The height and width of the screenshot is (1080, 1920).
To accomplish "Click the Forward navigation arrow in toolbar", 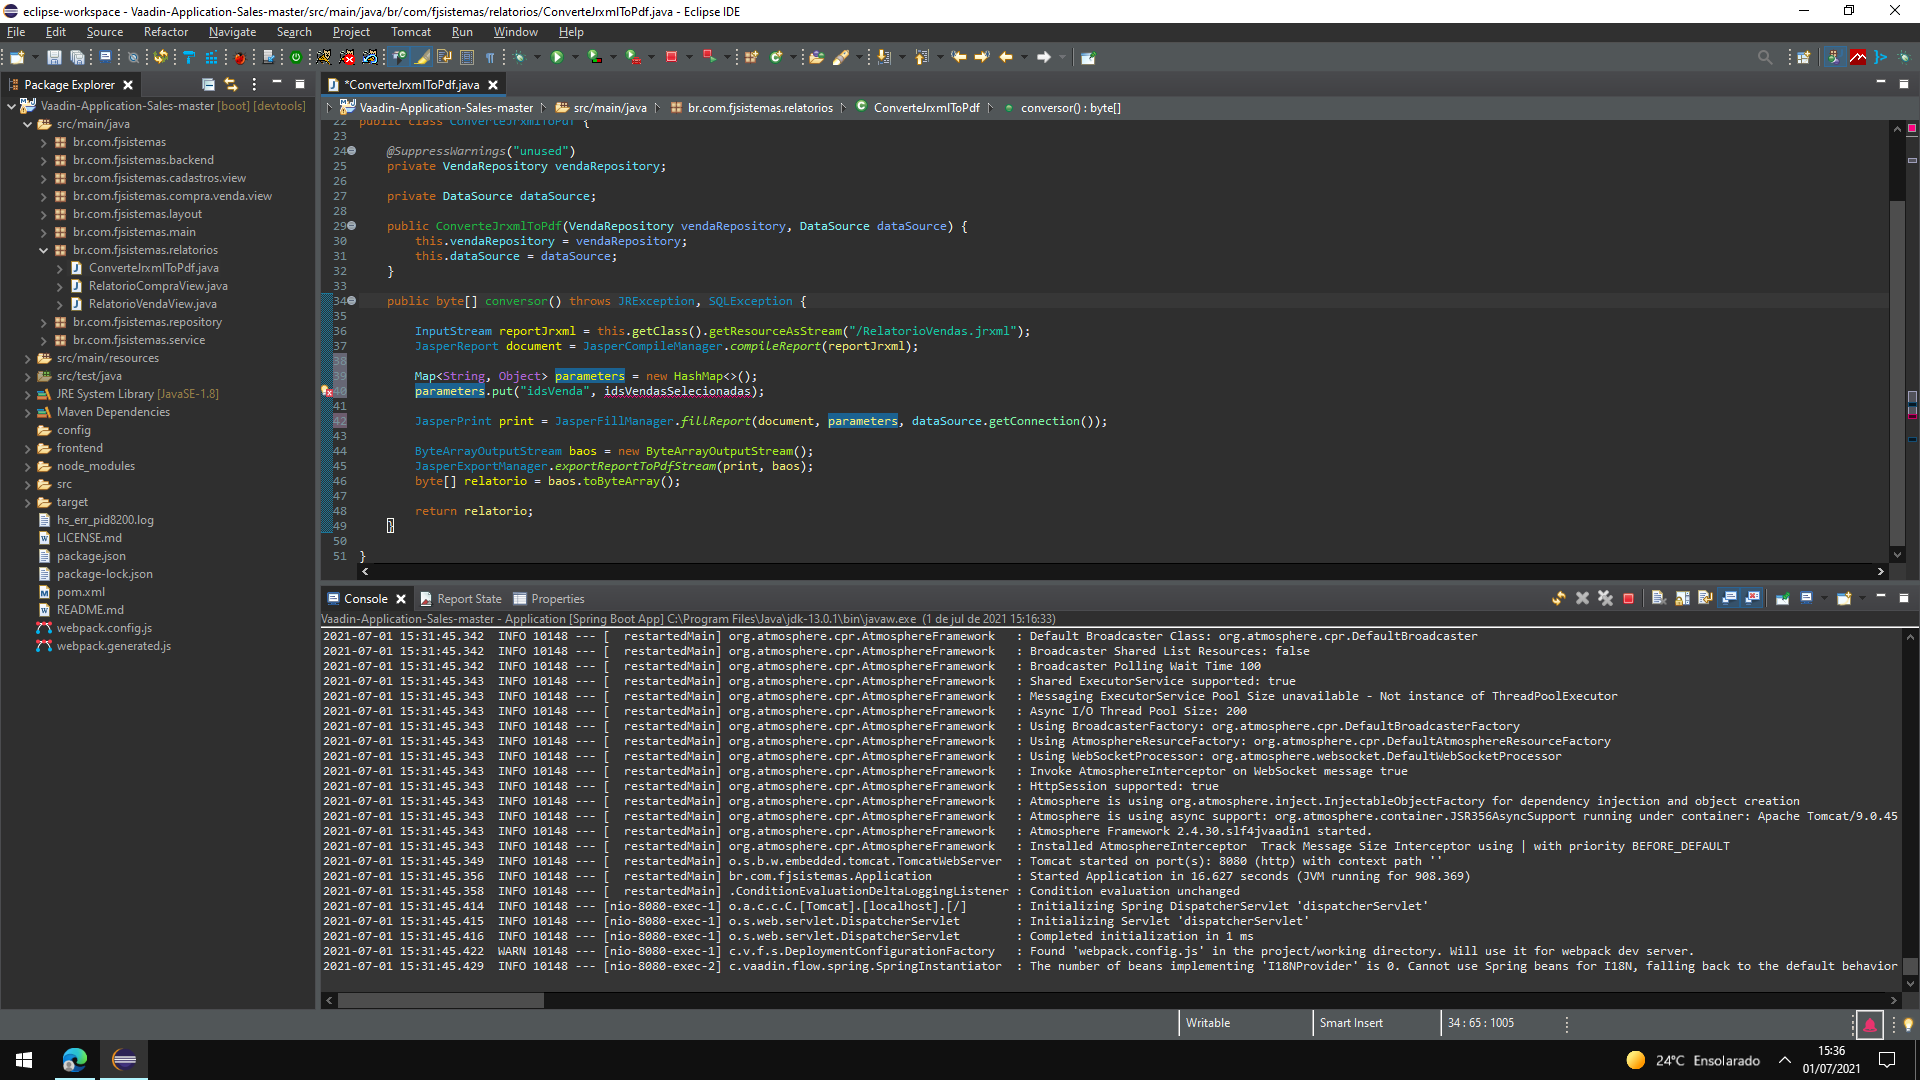I will coord(1043,57).
